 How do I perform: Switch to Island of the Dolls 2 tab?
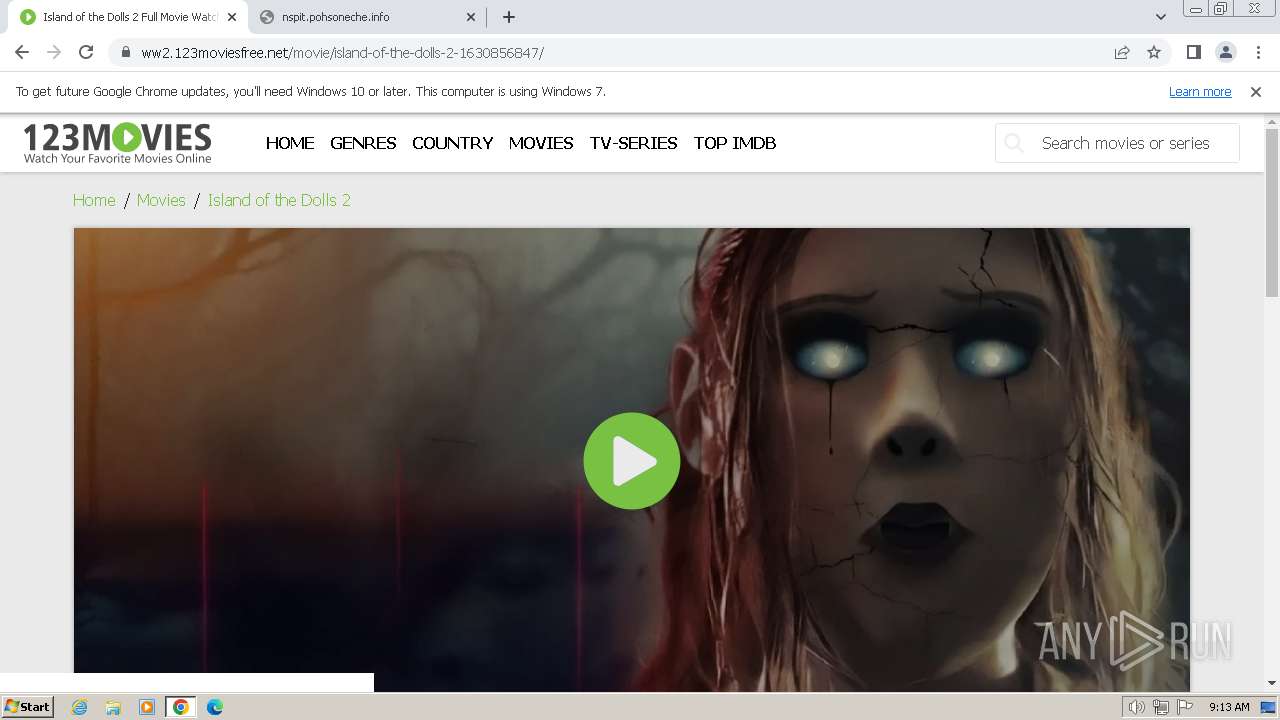pos(128,17)
